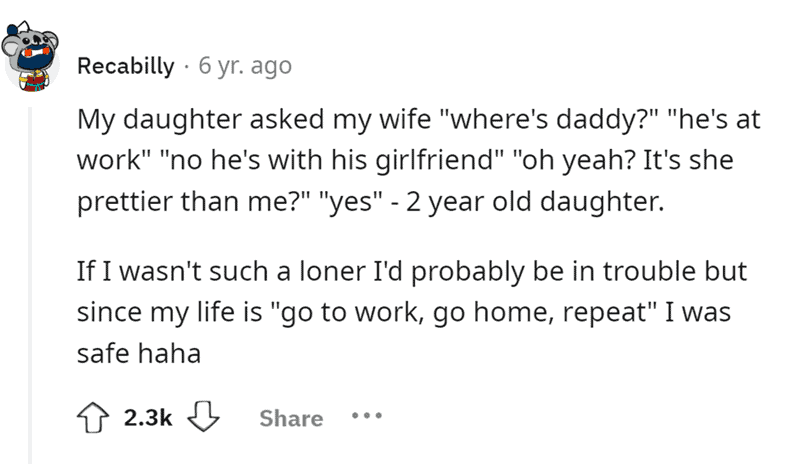Upvote the Recabilly comment
This screenshot has height=464, width=800.
pyautogui.click(x=95, y=418)
